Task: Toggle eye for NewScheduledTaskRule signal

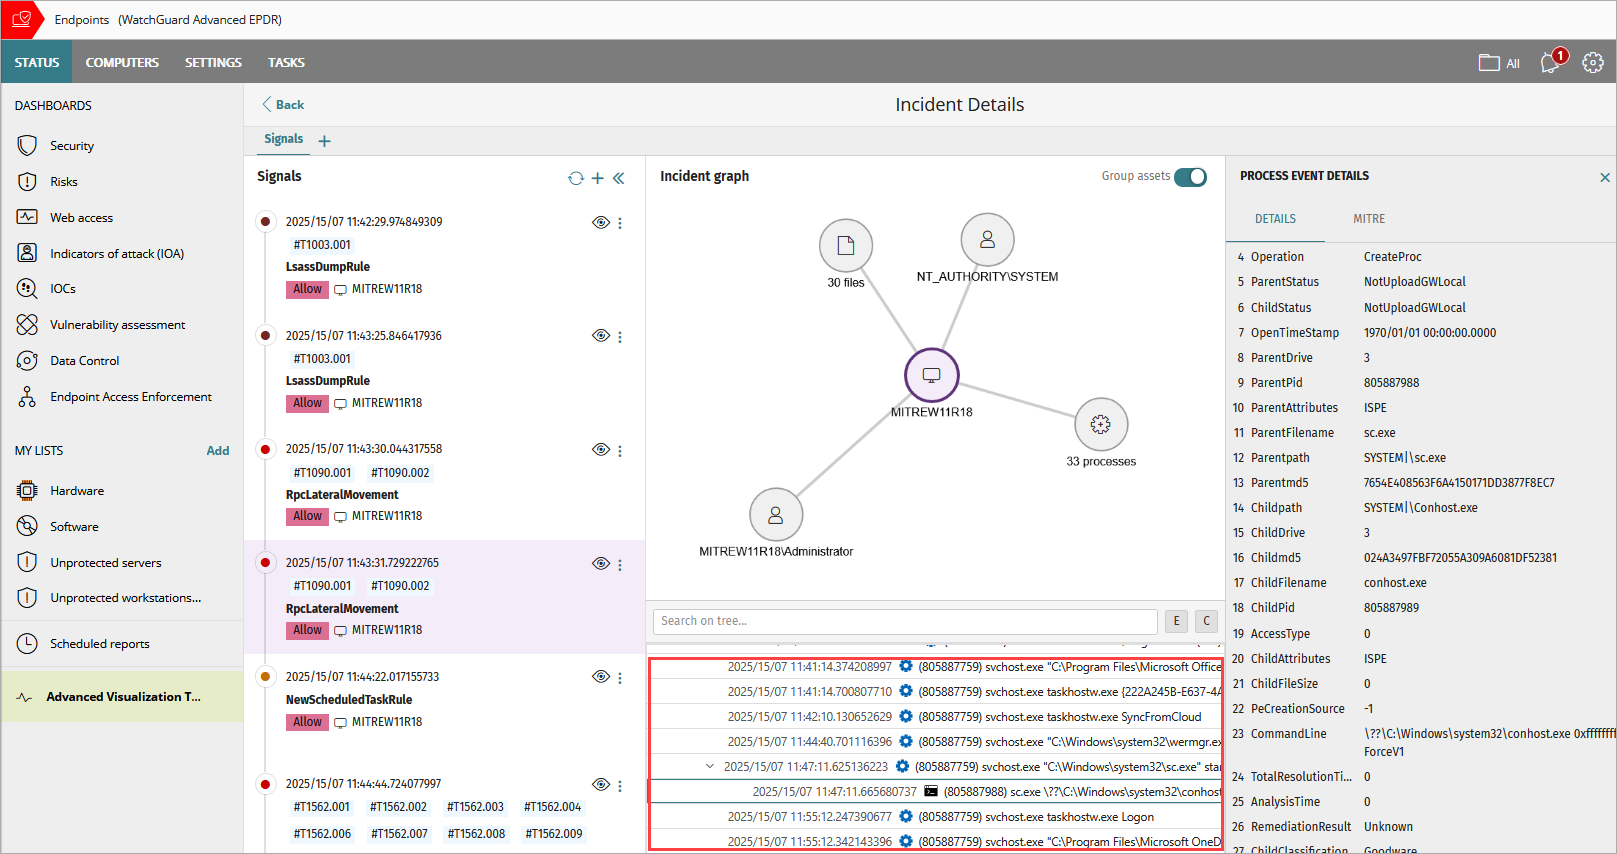Action: [601, 677]
